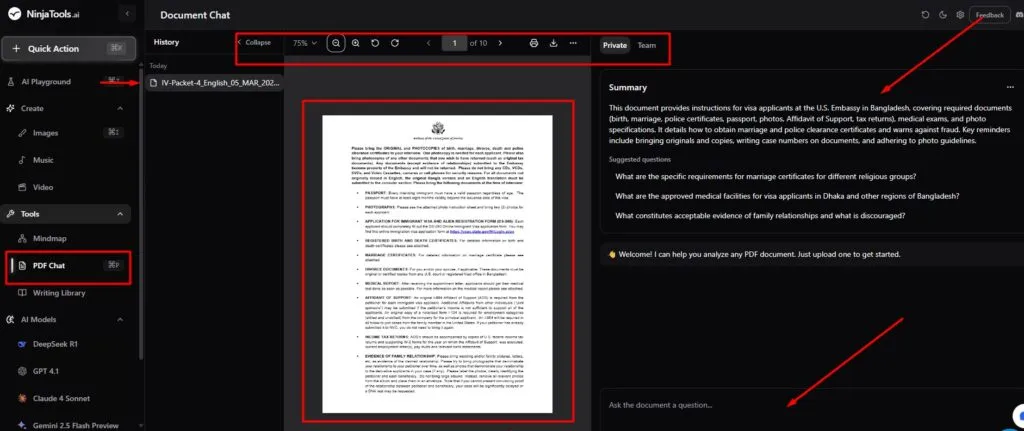Rotate the PDF clockwise
This screenshot has height=431, width=1024.
click(395, 43)
